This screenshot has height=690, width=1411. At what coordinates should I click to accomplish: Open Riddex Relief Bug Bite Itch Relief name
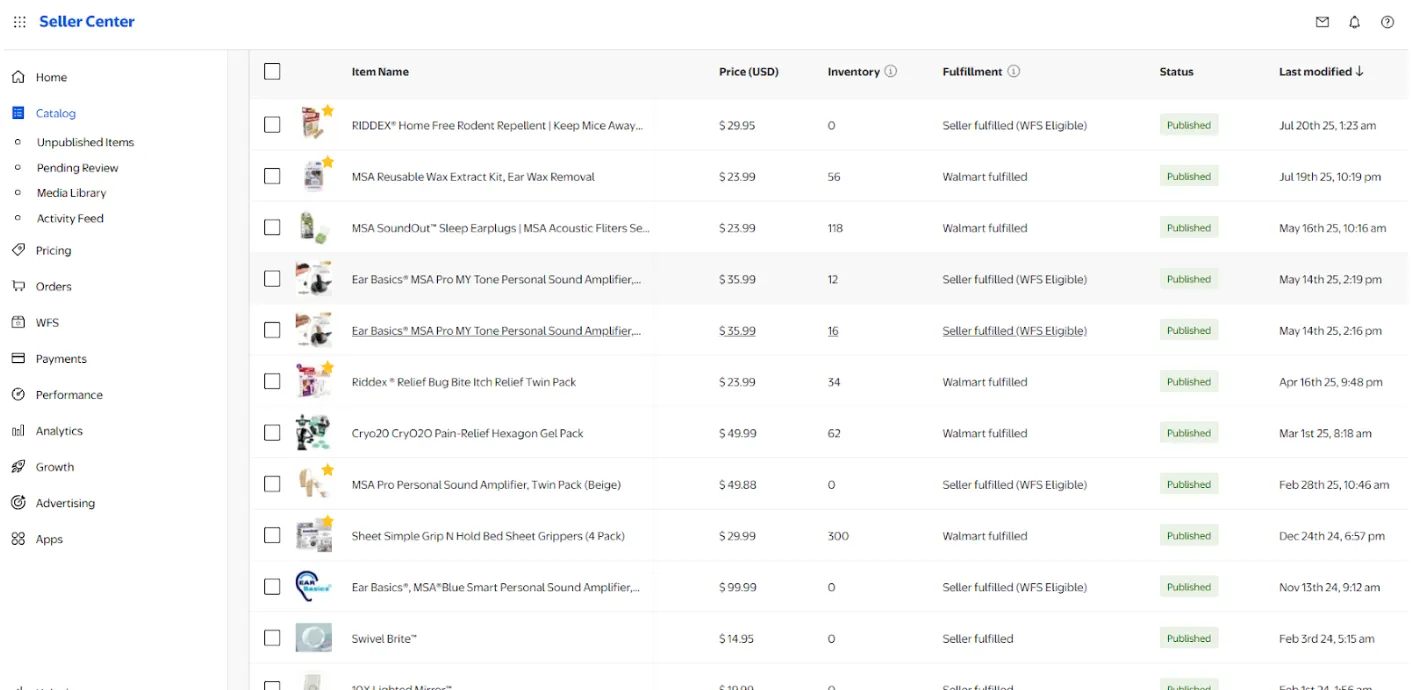tap(464, 382)
